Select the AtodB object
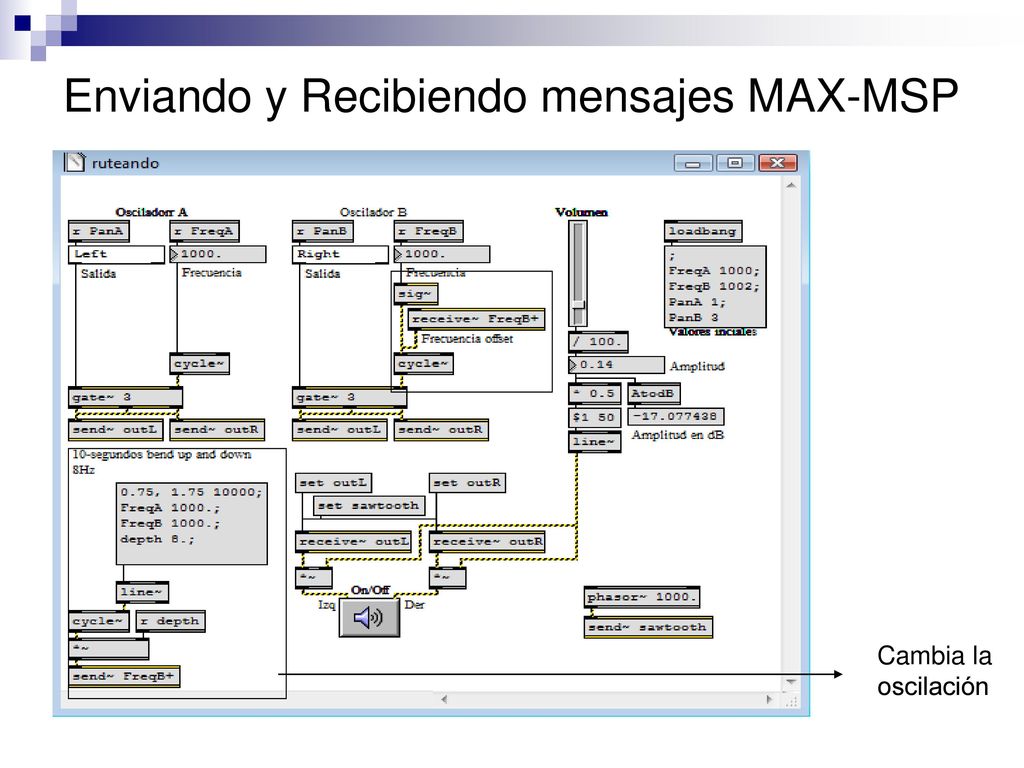The image size is (1024, 768). point(654,394)
